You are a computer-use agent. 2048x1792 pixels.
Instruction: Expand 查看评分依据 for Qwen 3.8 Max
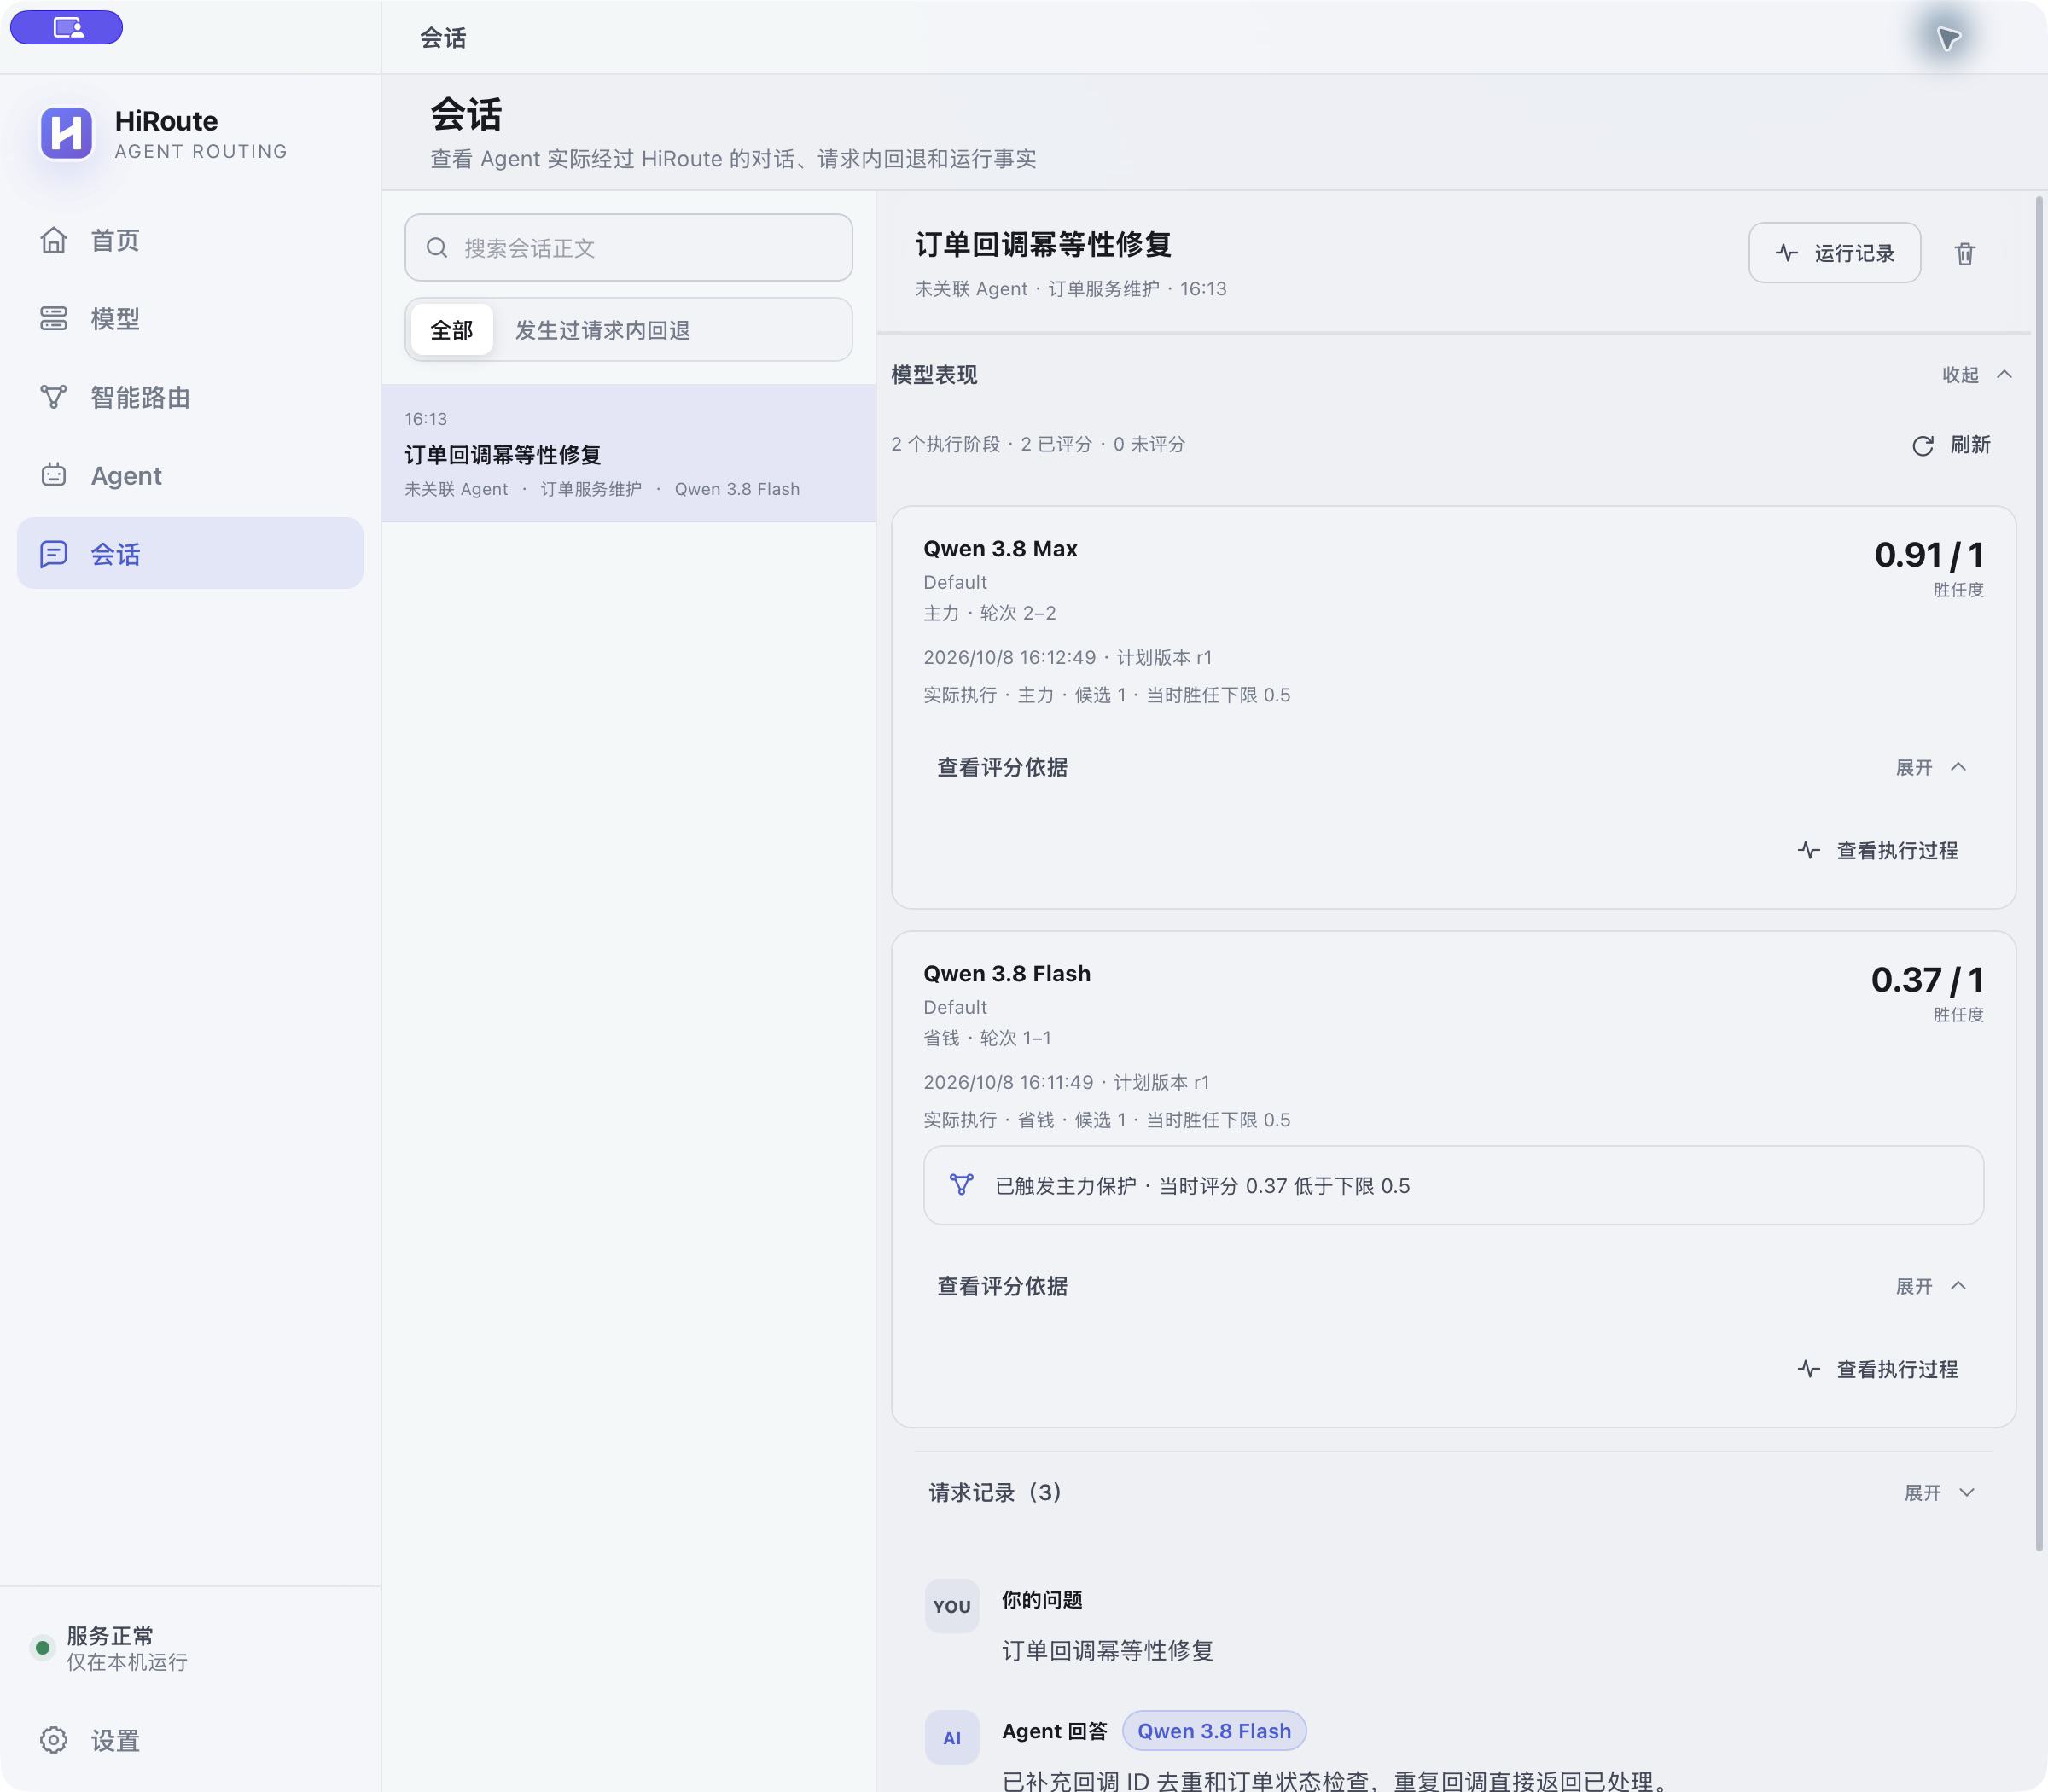pos(1452,767)
